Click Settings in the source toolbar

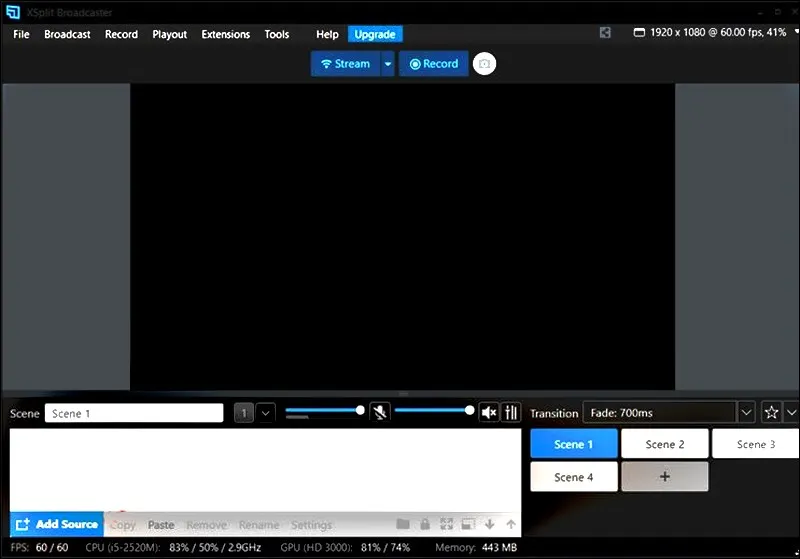pyautogui.click(x=311, y=525)
